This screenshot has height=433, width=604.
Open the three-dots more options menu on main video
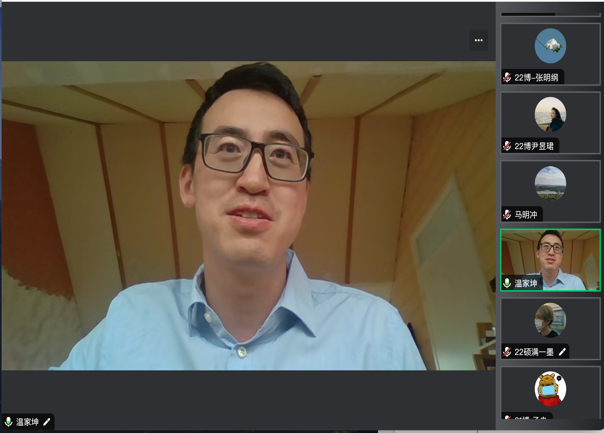point(478,40)
